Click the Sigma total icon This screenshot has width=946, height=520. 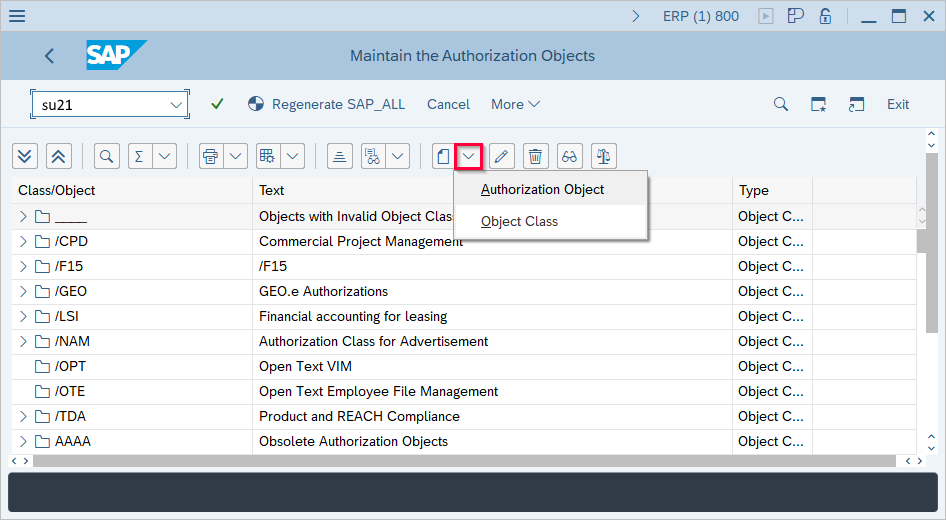139,156
